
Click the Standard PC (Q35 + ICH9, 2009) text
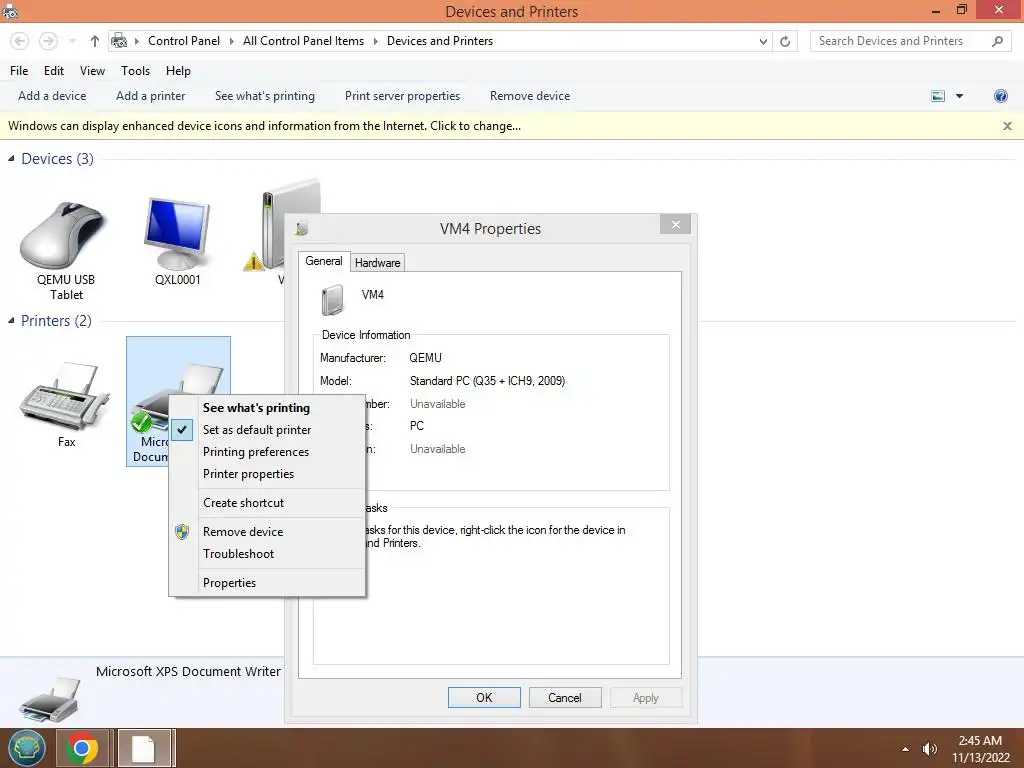pos(487,381)
